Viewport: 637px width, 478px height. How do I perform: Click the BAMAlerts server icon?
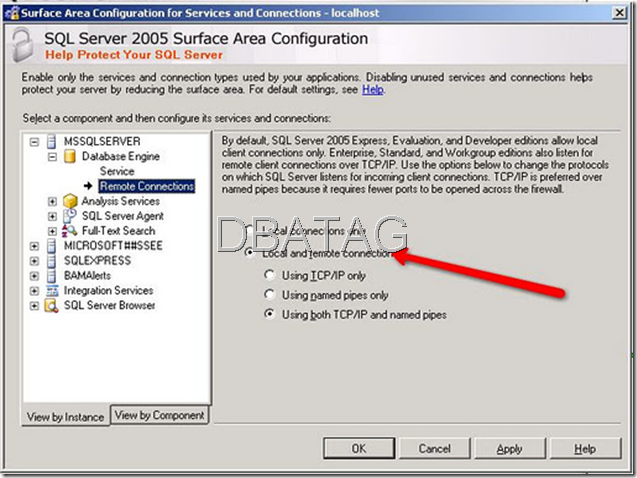point(52,276)
